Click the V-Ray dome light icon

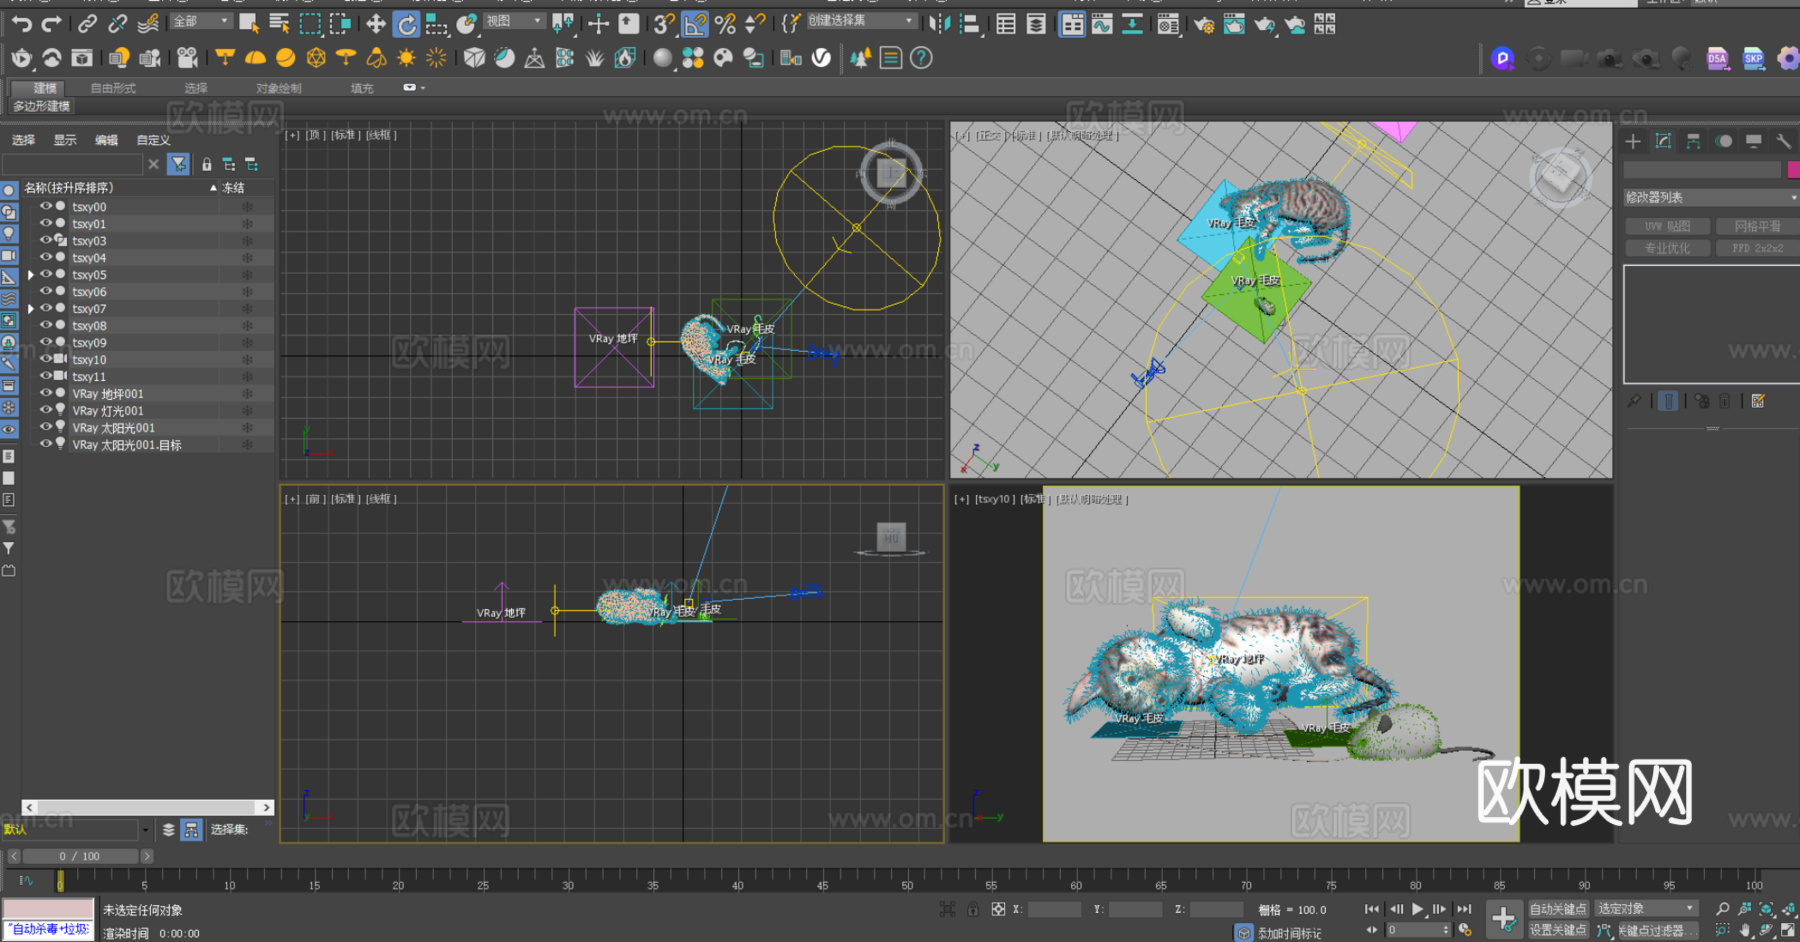[x=255, y=58]
